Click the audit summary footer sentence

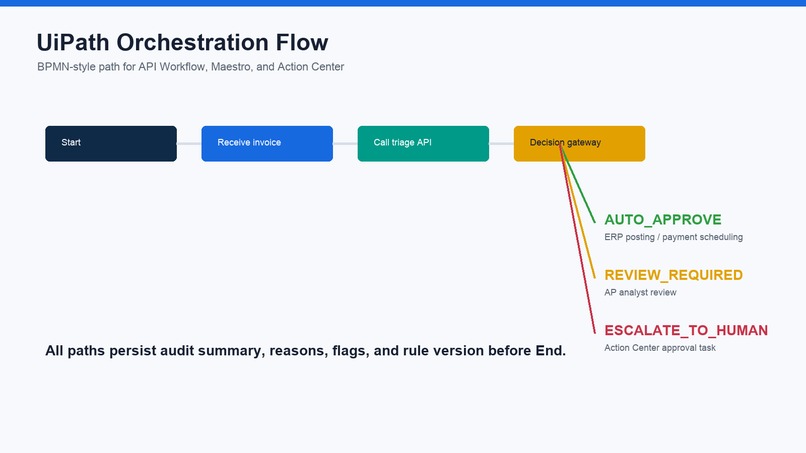[x=305, y=351]
